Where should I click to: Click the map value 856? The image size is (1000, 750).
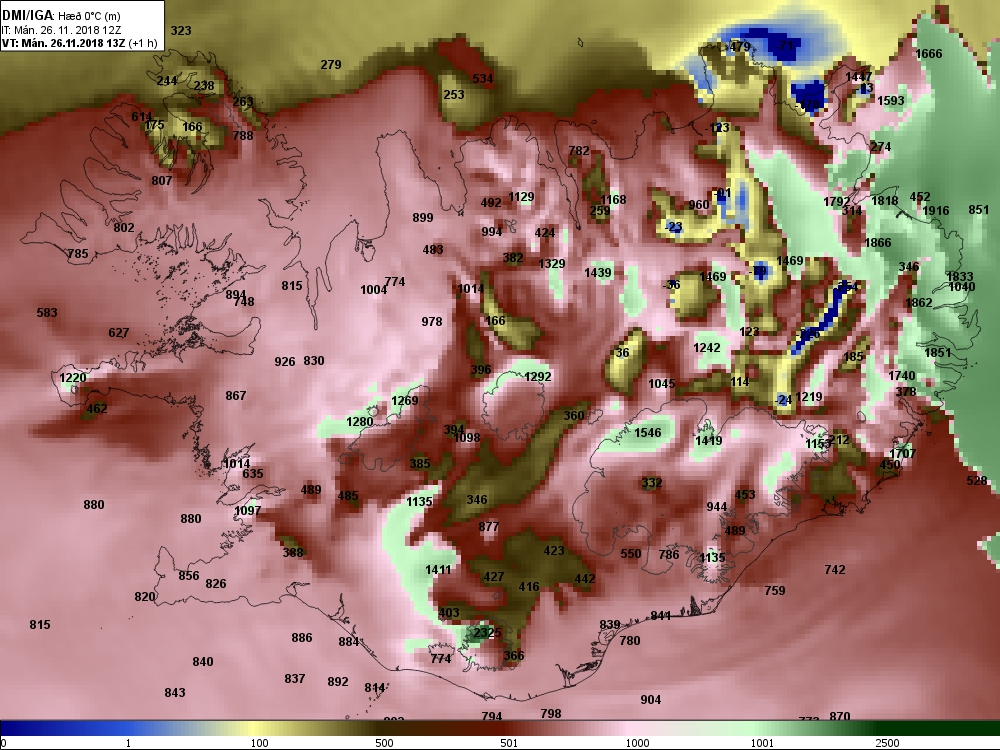pos(189,576)
